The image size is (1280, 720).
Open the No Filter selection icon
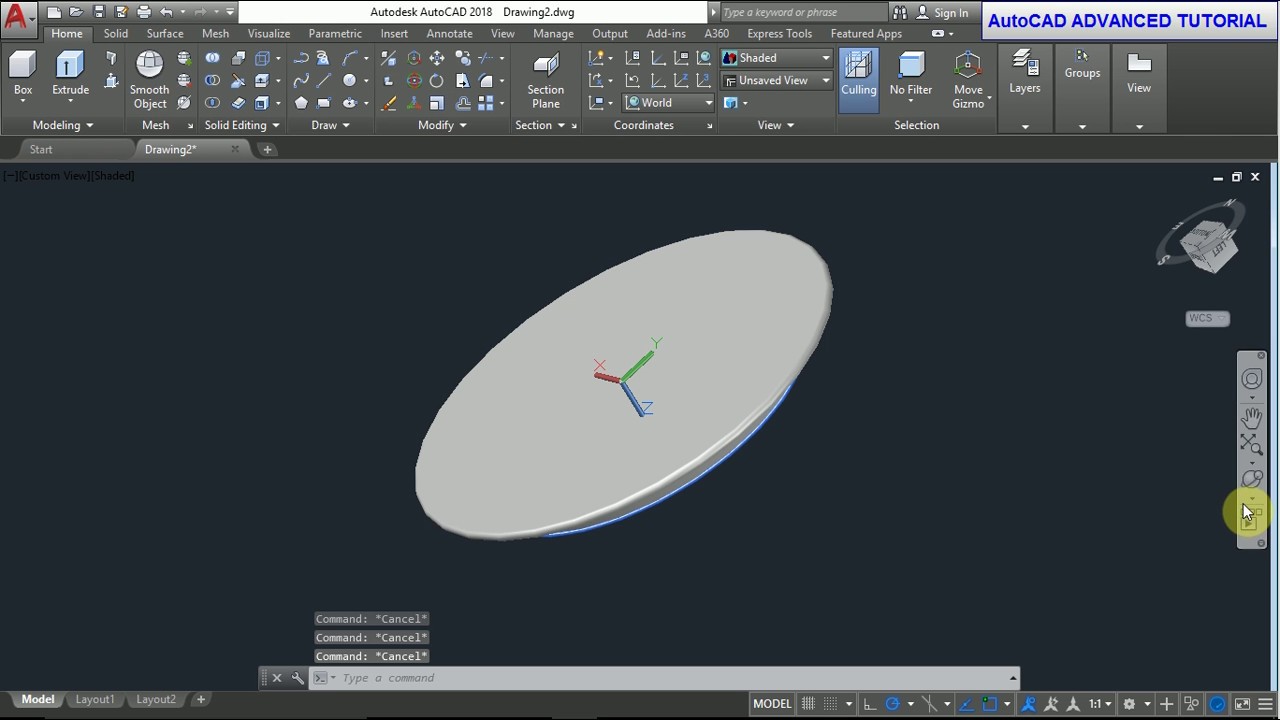tap(911, 75)
